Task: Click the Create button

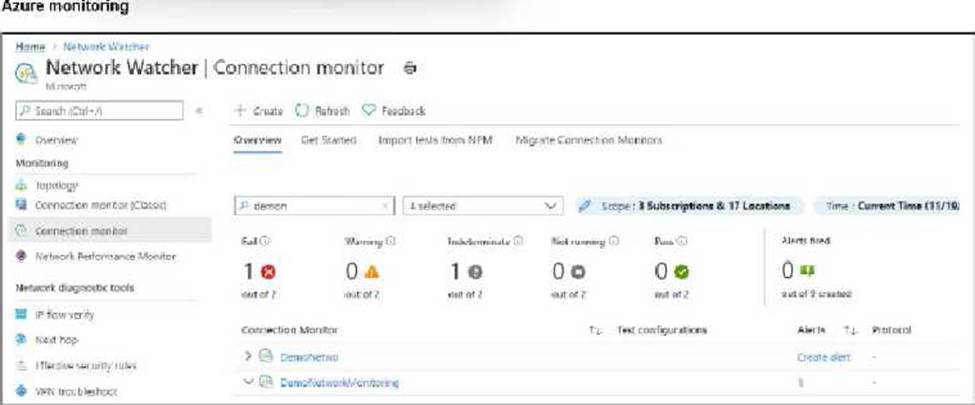Action: point(259,111)
